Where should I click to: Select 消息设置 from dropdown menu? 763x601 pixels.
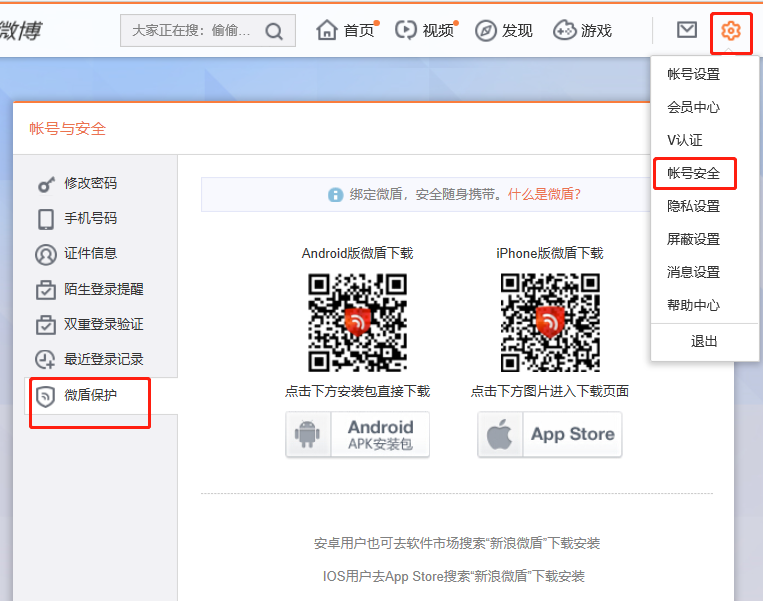pos(693,272)
